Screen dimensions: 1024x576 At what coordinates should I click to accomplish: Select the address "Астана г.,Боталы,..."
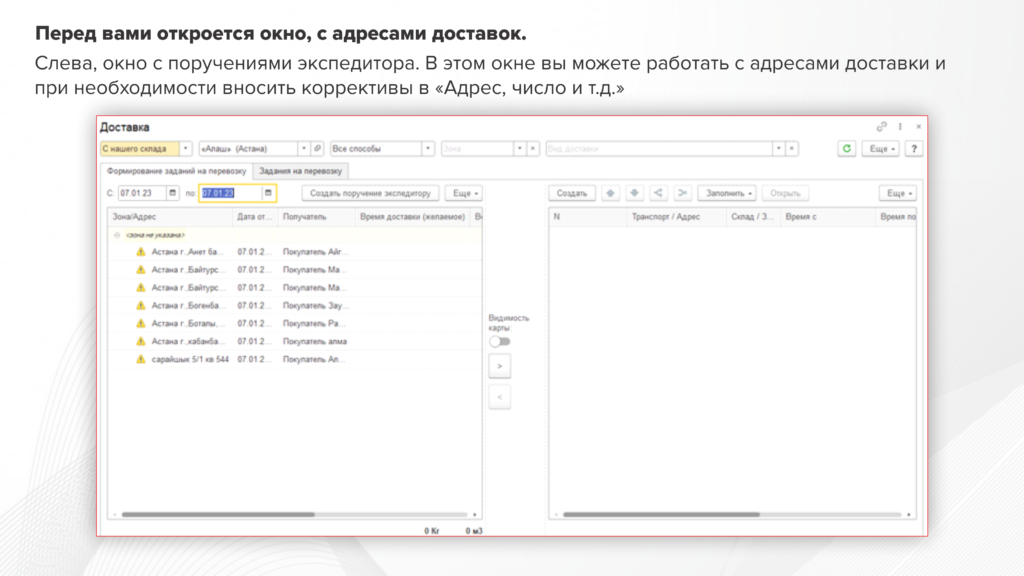188,323
